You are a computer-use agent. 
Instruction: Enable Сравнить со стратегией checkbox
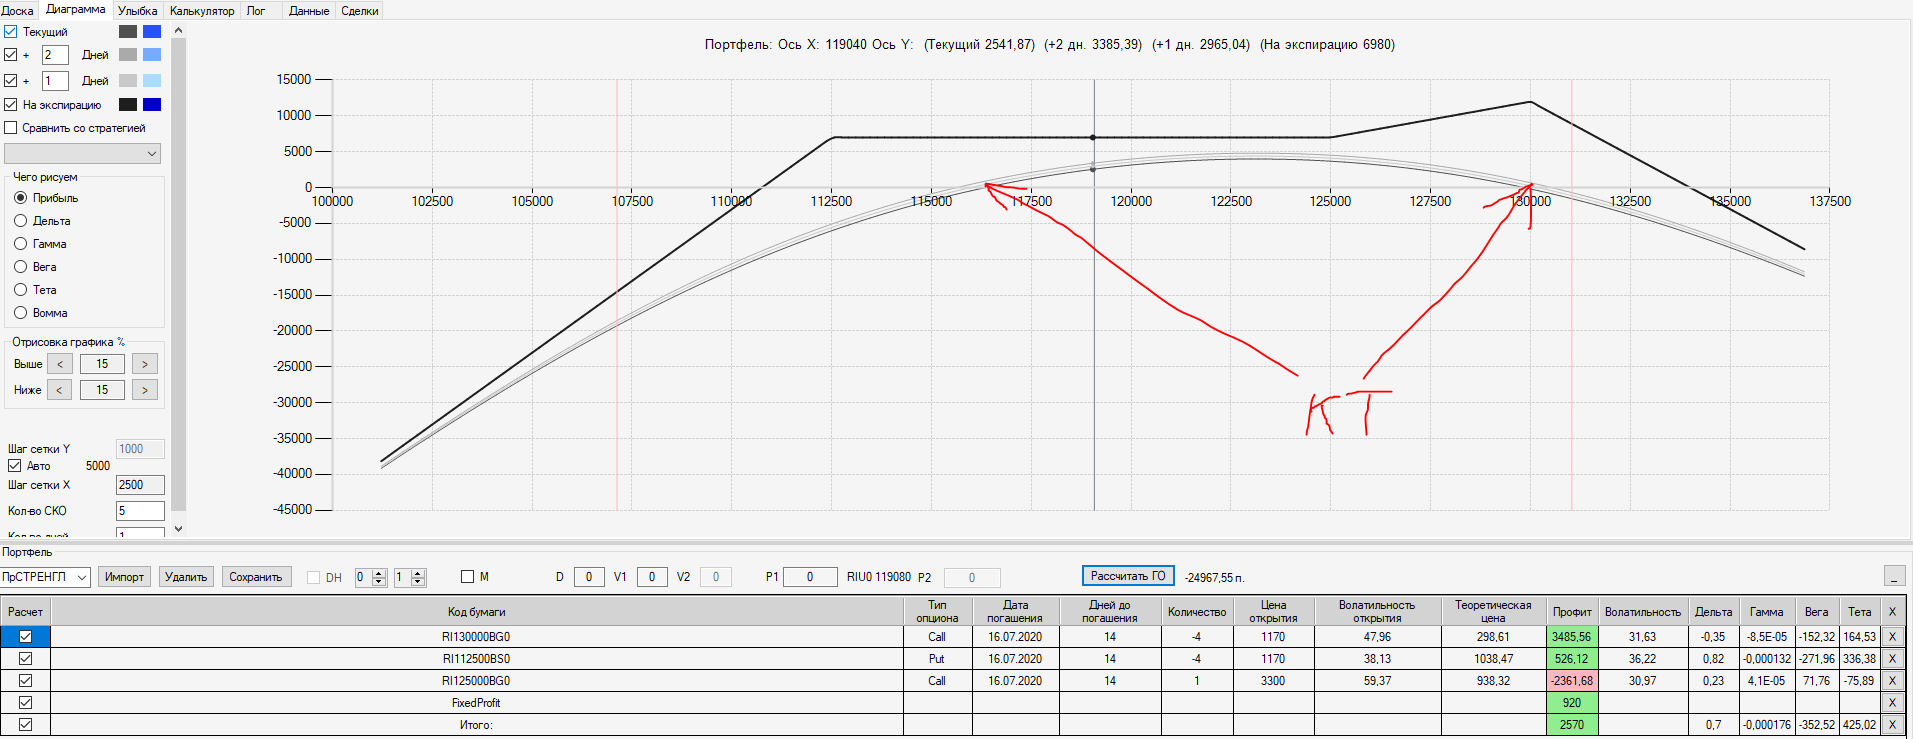(11, 128)
